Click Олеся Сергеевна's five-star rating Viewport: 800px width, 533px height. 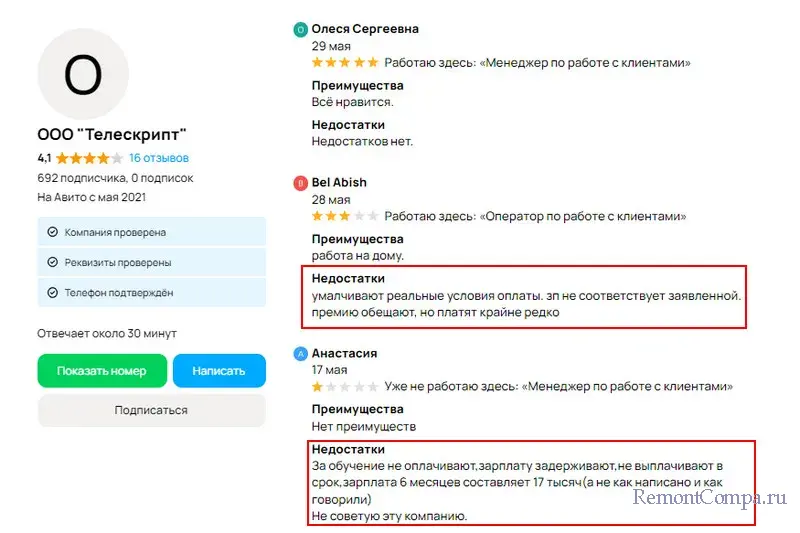pyautogui.click(x=345, y=63)
